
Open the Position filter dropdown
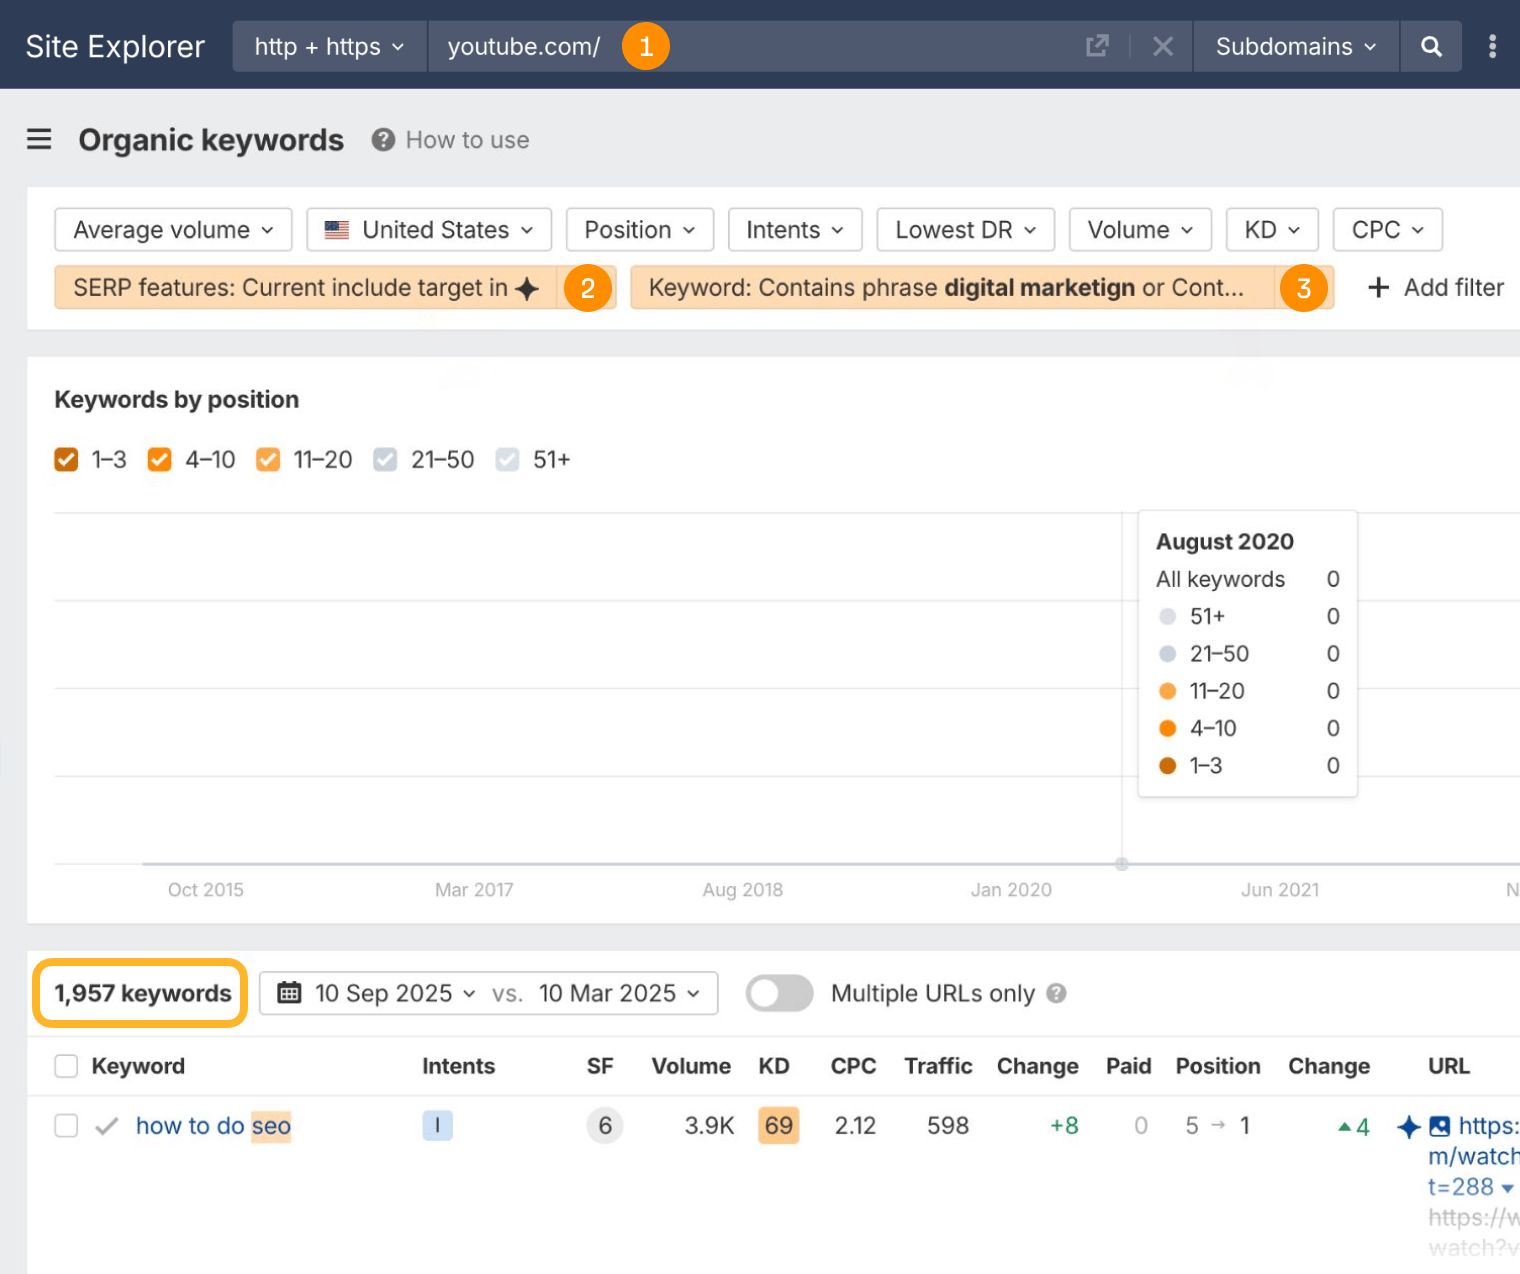tap(640, 230)
